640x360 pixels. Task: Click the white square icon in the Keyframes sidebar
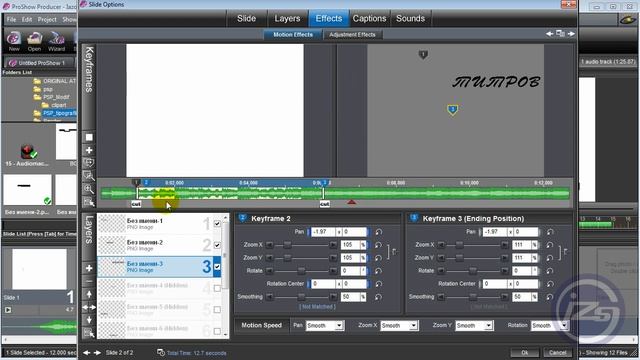coord(89,138)
